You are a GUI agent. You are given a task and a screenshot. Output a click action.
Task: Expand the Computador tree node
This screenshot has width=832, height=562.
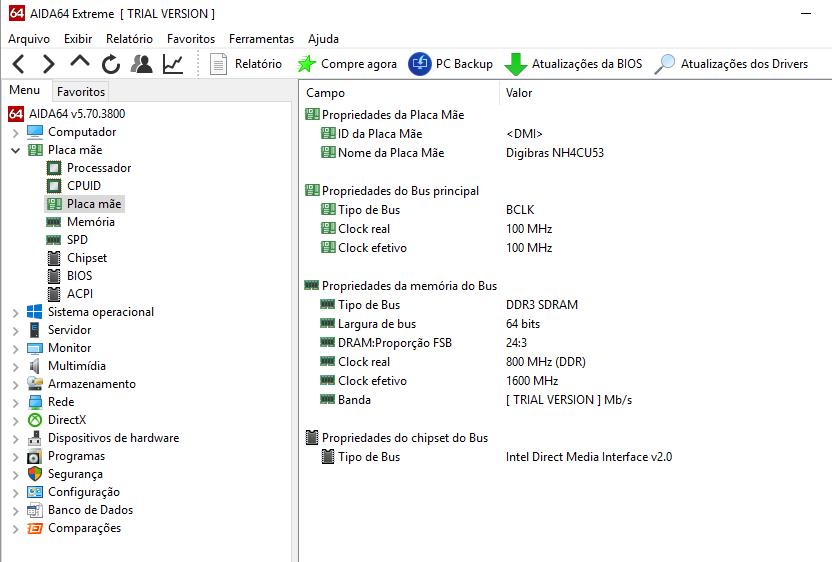(x=15, y=132)
